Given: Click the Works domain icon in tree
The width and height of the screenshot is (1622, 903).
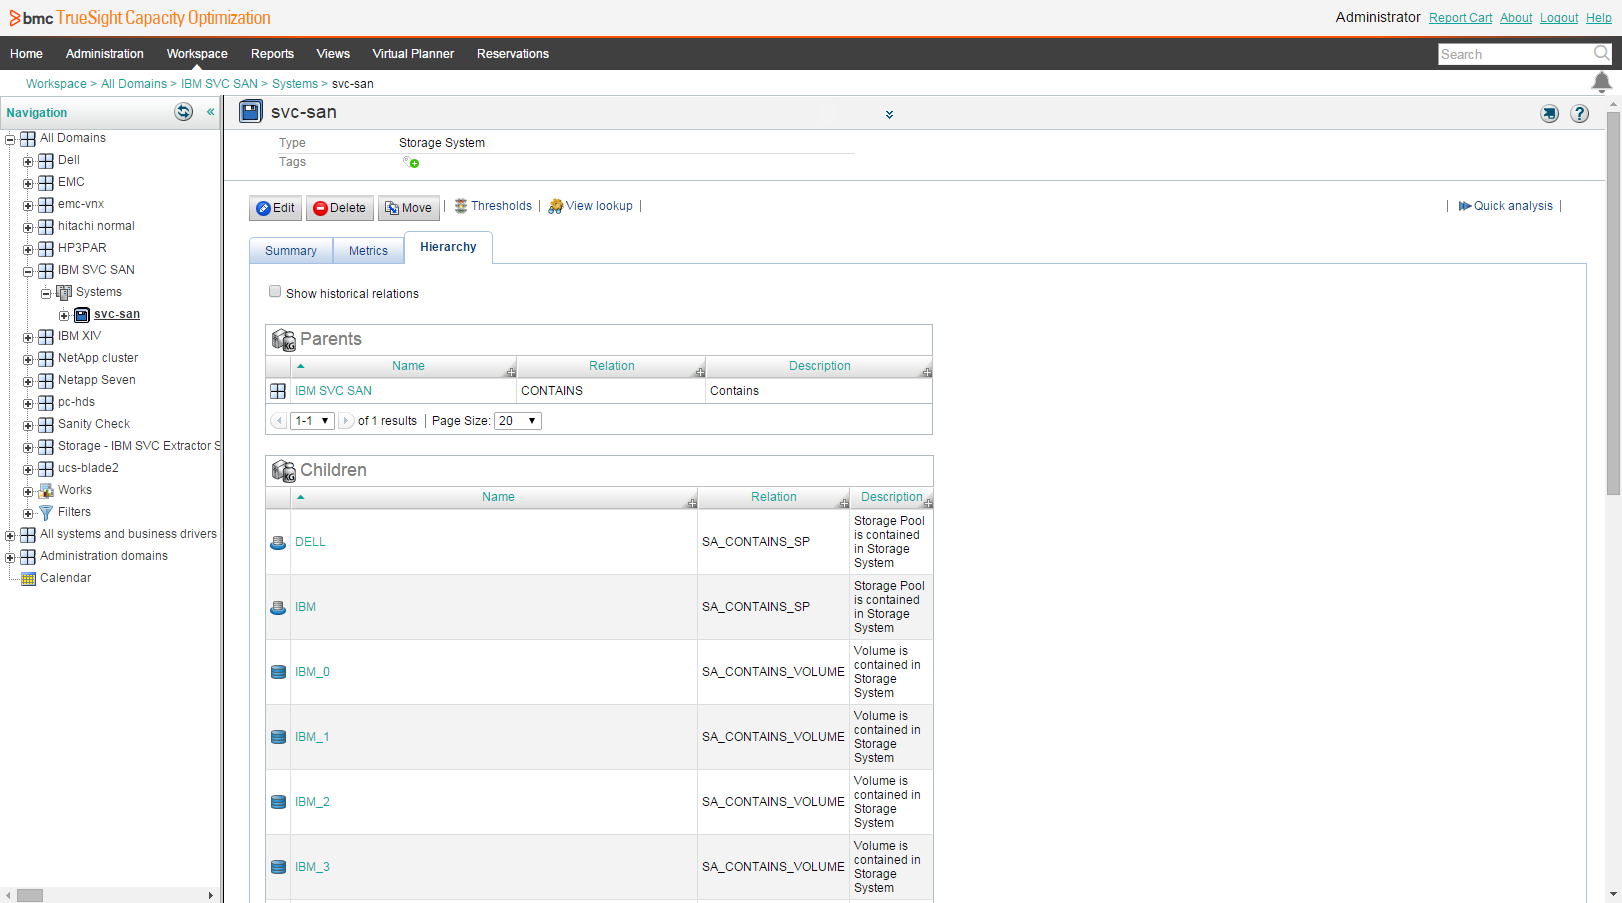Looking at the screenshot, I should point(46,490).
